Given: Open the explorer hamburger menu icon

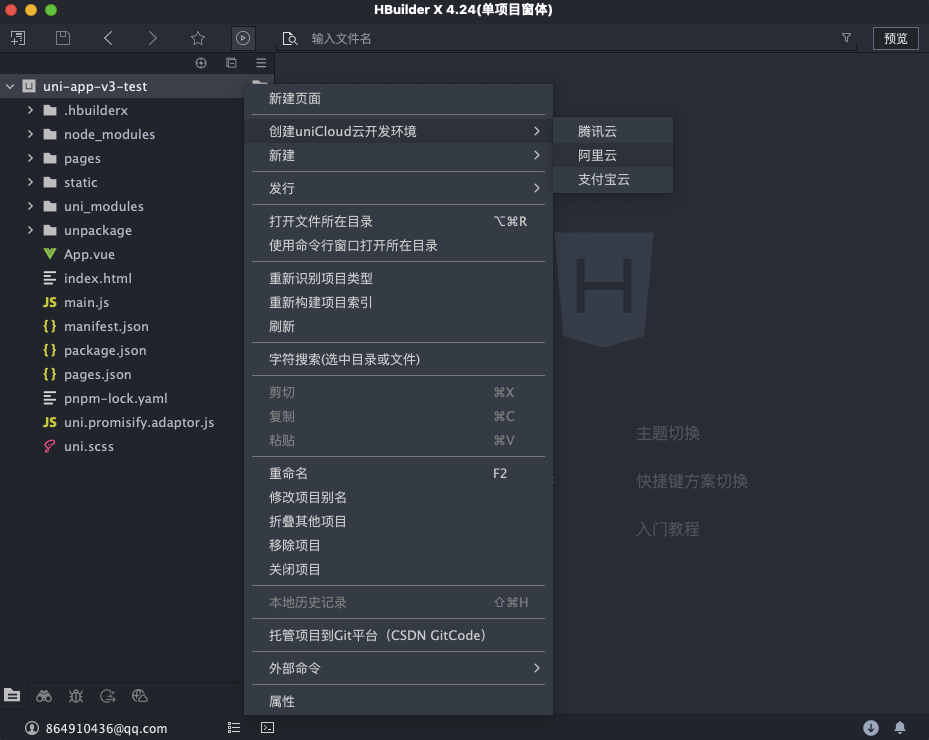Looking at the screenshot, I should 261,63.
